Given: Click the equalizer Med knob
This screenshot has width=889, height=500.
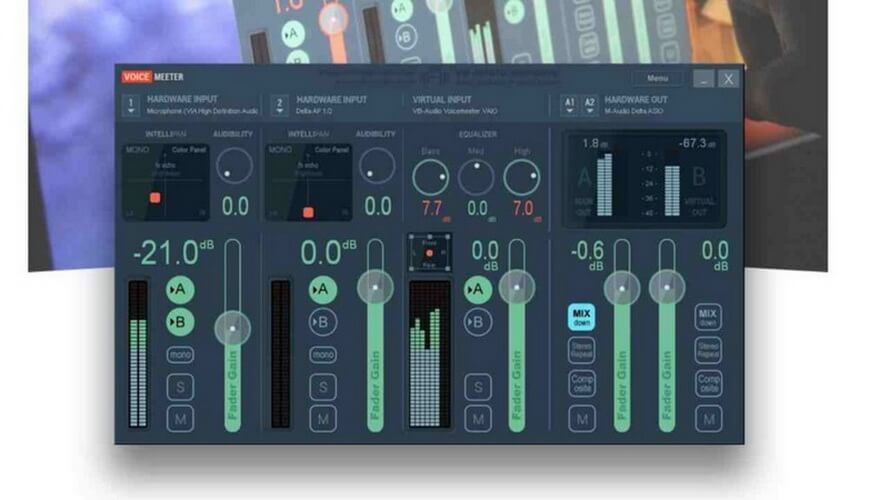Looking at the screenshot, I should pyautogui.click(x=476, y=177).
